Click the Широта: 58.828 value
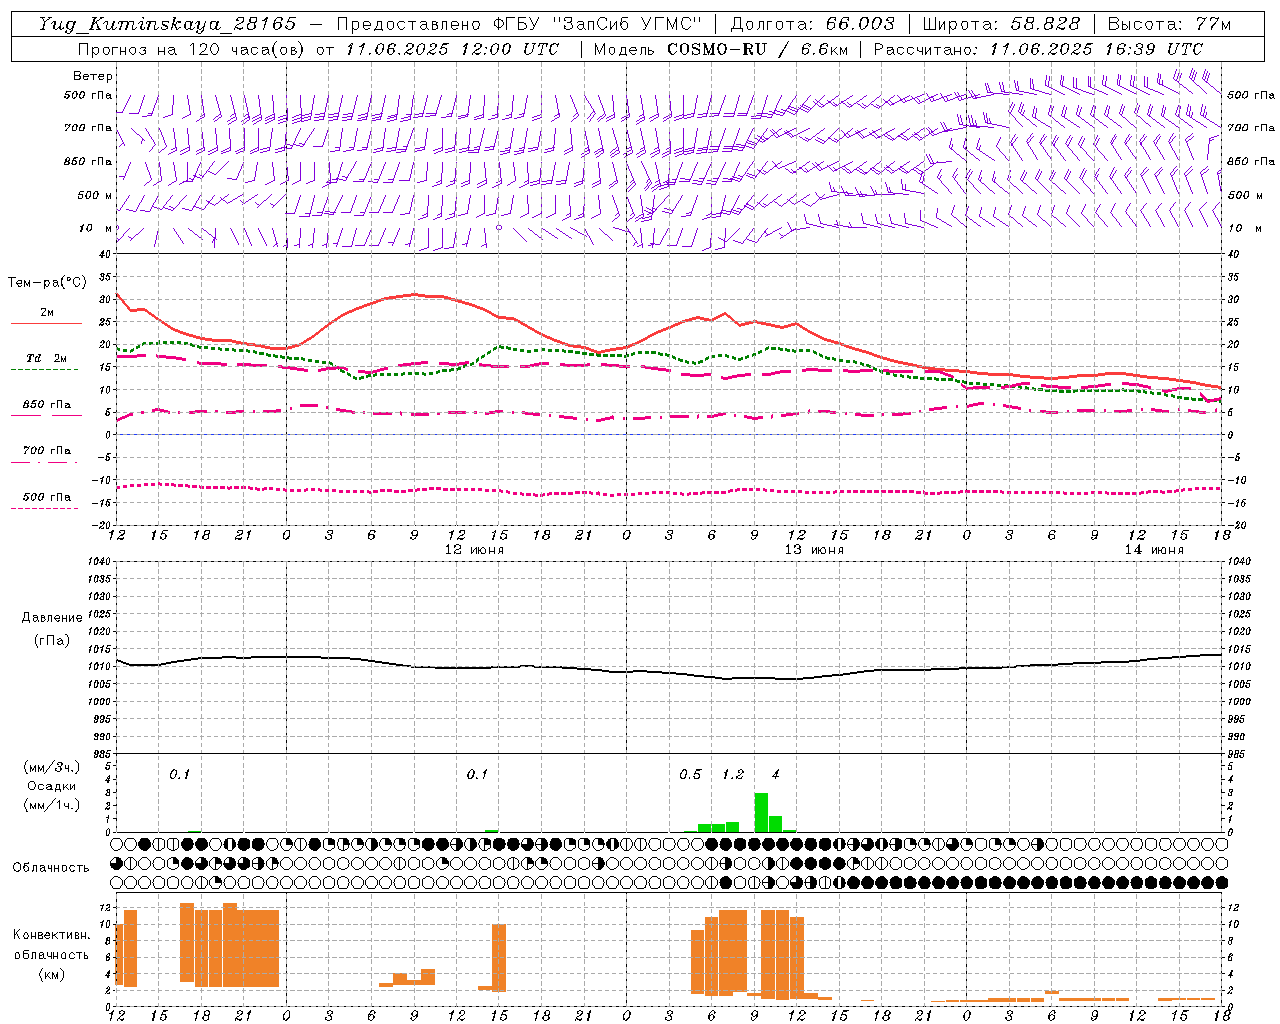Screen dimensions: 1280x1024 point(1001,24)
